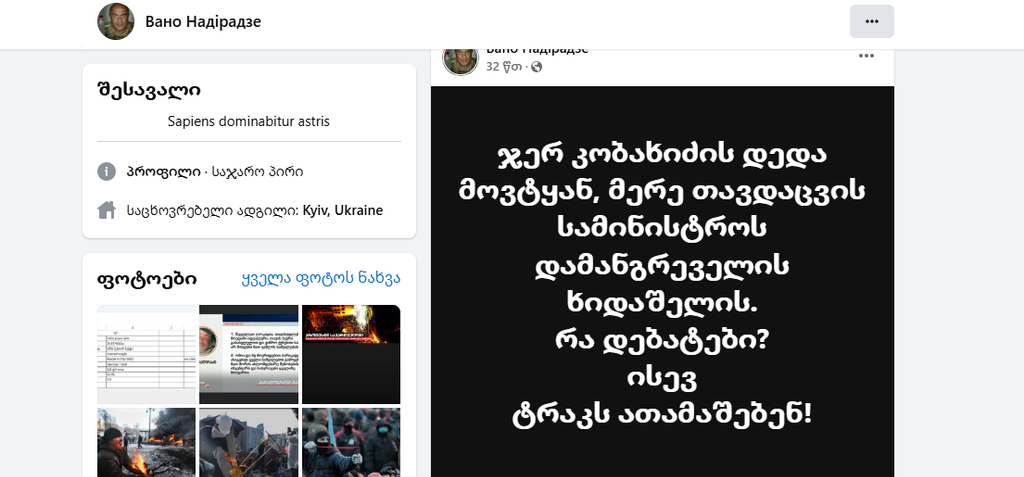Open the spreadsheet table photo thumbnail

(146, 354)
